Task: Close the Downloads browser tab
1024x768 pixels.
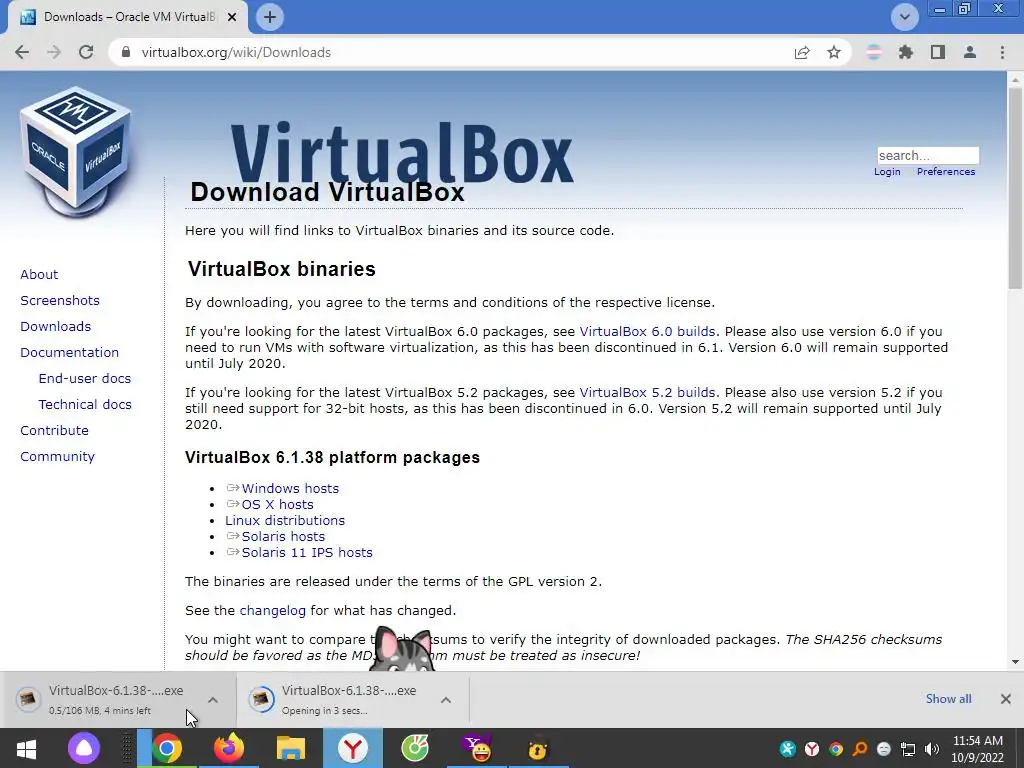Action: 232,17
